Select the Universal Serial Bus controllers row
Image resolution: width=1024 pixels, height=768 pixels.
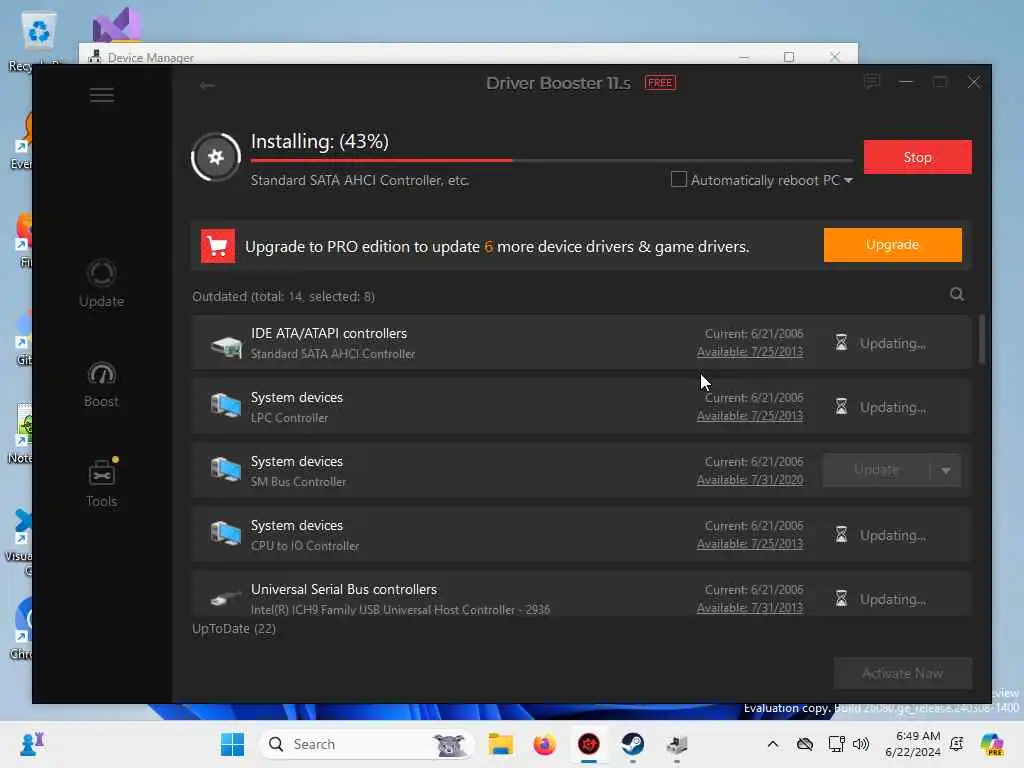click(581, 595)
